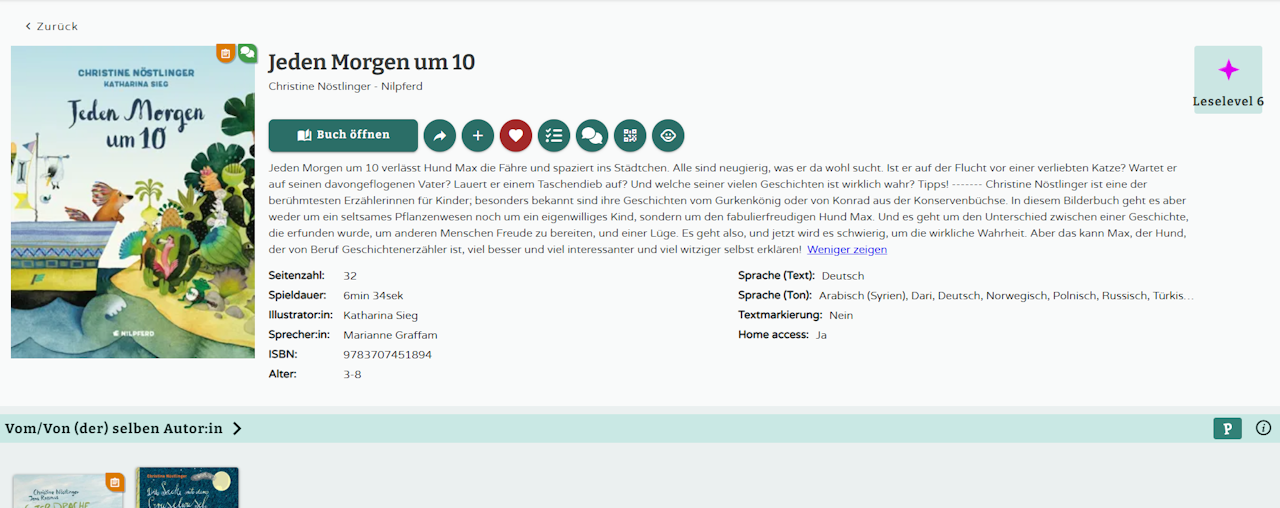Click the share arrow icon
The width and height of the screenshot is (1280, 508).
[440, 135]
